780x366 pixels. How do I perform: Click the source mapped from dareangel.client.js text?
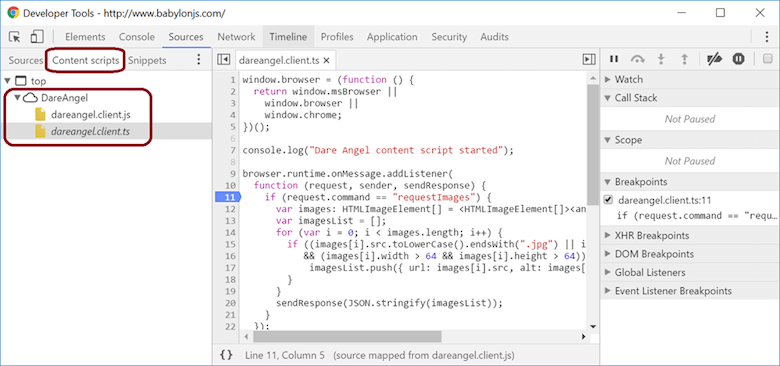(424, 356)
